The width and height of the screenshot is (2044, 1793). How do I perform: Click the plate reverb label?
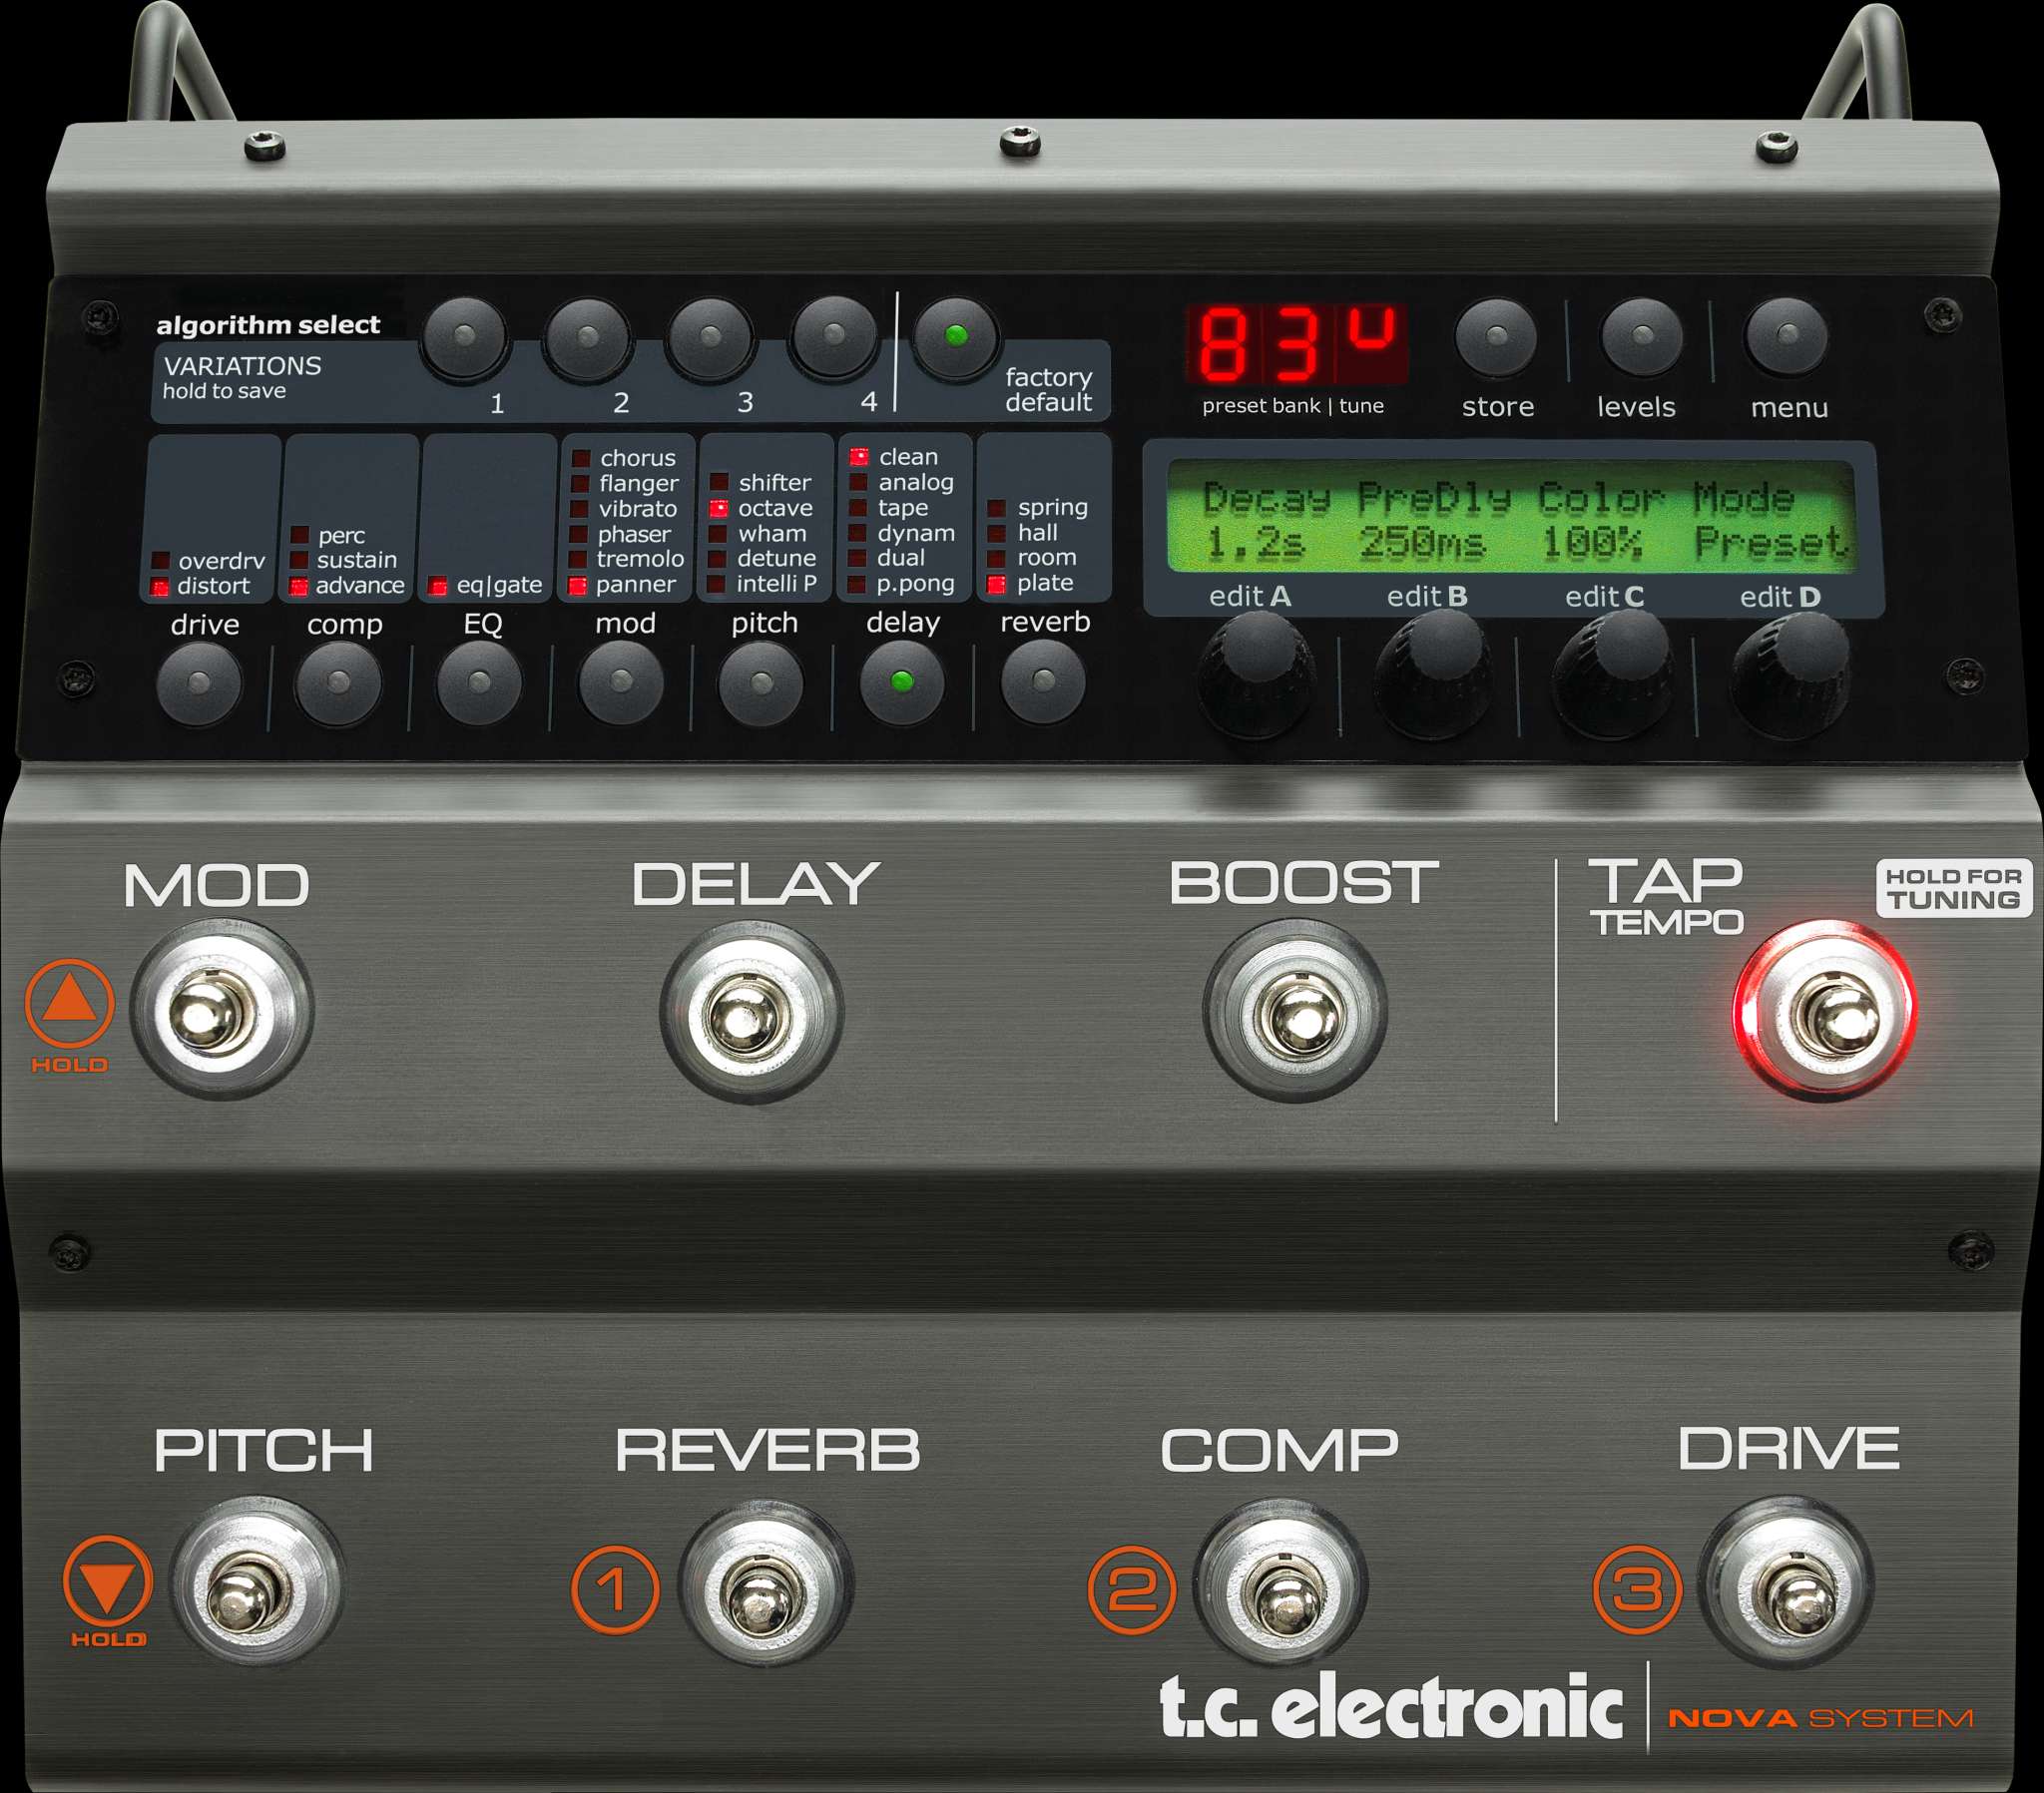tap(1044, 583)
